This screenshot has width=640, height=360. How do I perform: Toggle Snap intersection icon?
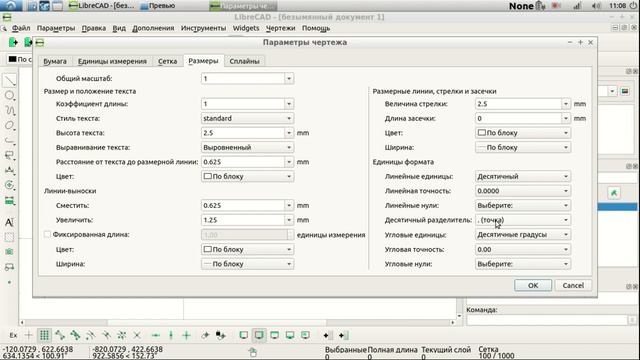click(137, 336)
